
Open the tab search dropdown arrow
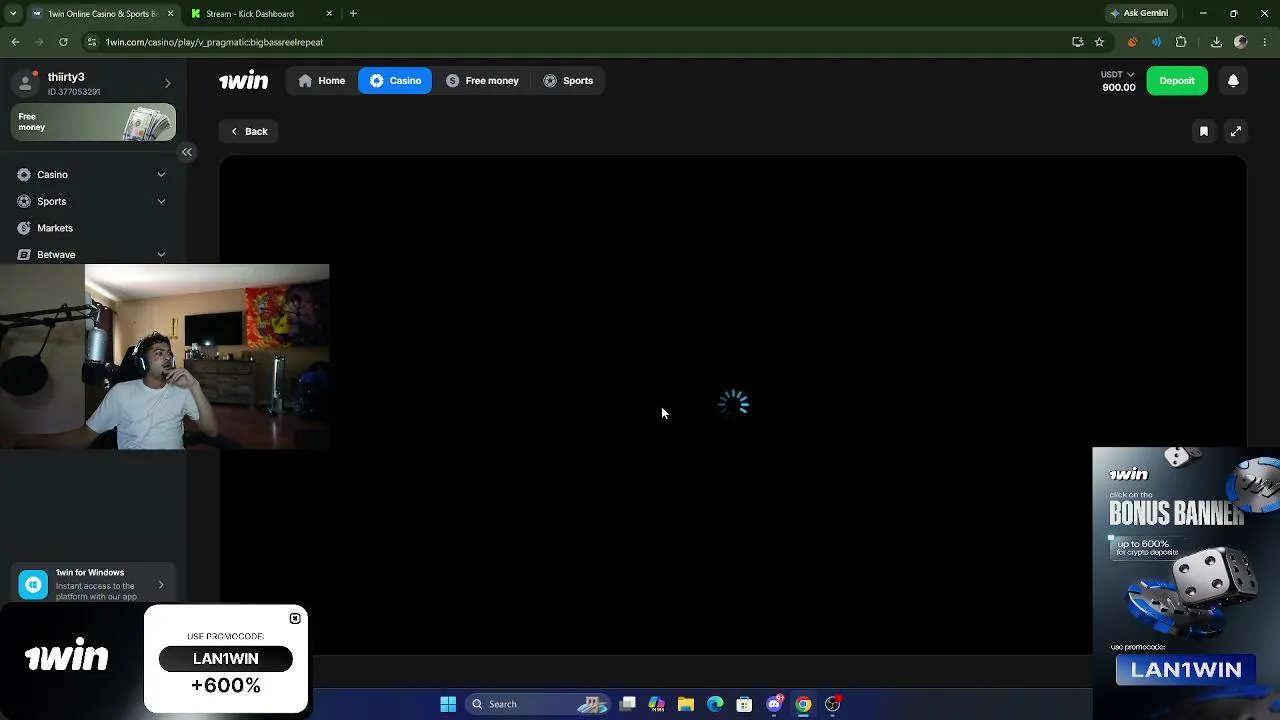pyautogui.click(x=13, y=14)
